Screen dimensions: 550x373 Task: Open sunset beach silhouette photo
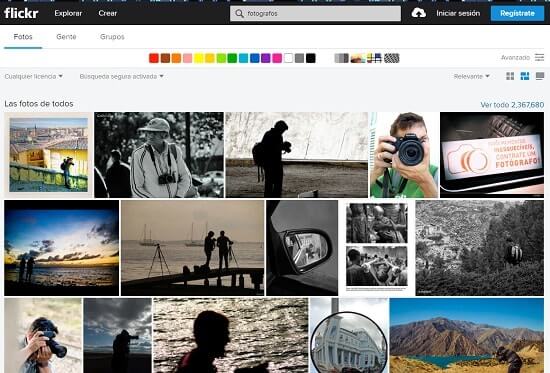tap(62, 248)
